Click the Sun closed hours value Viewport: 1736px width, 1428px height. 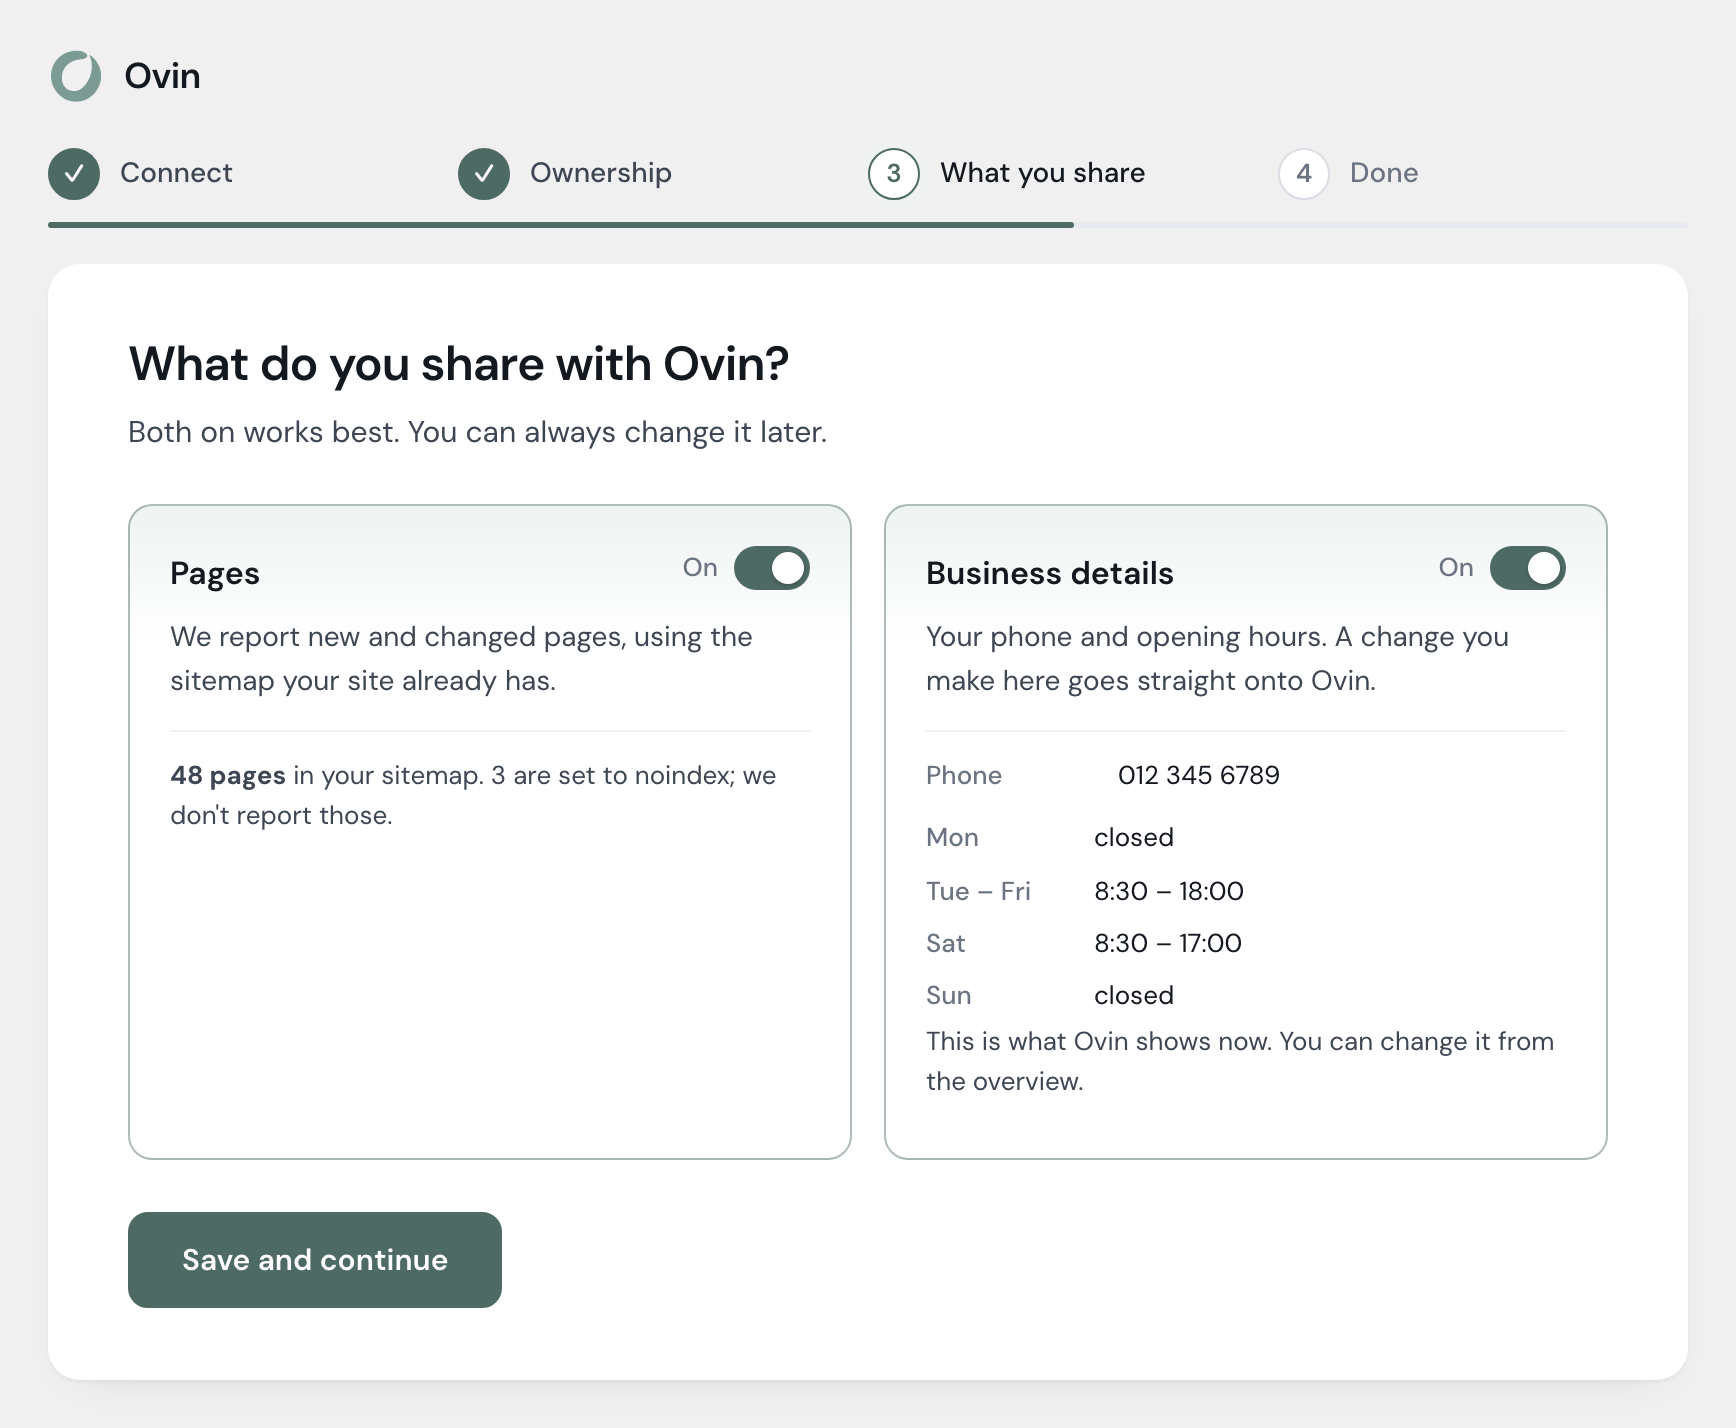[1134, 995]
